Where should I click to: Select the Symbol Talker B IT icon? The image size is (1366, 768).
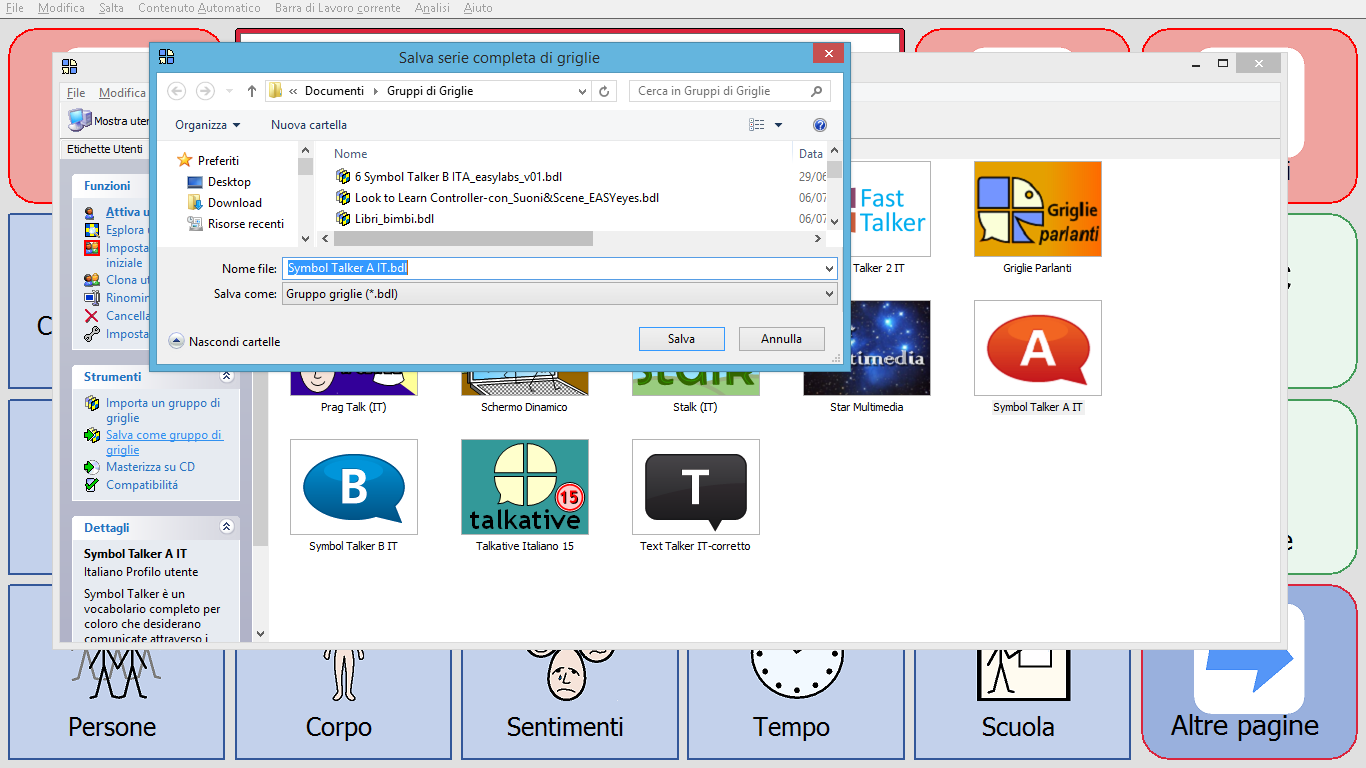click(x=354, y=487)
